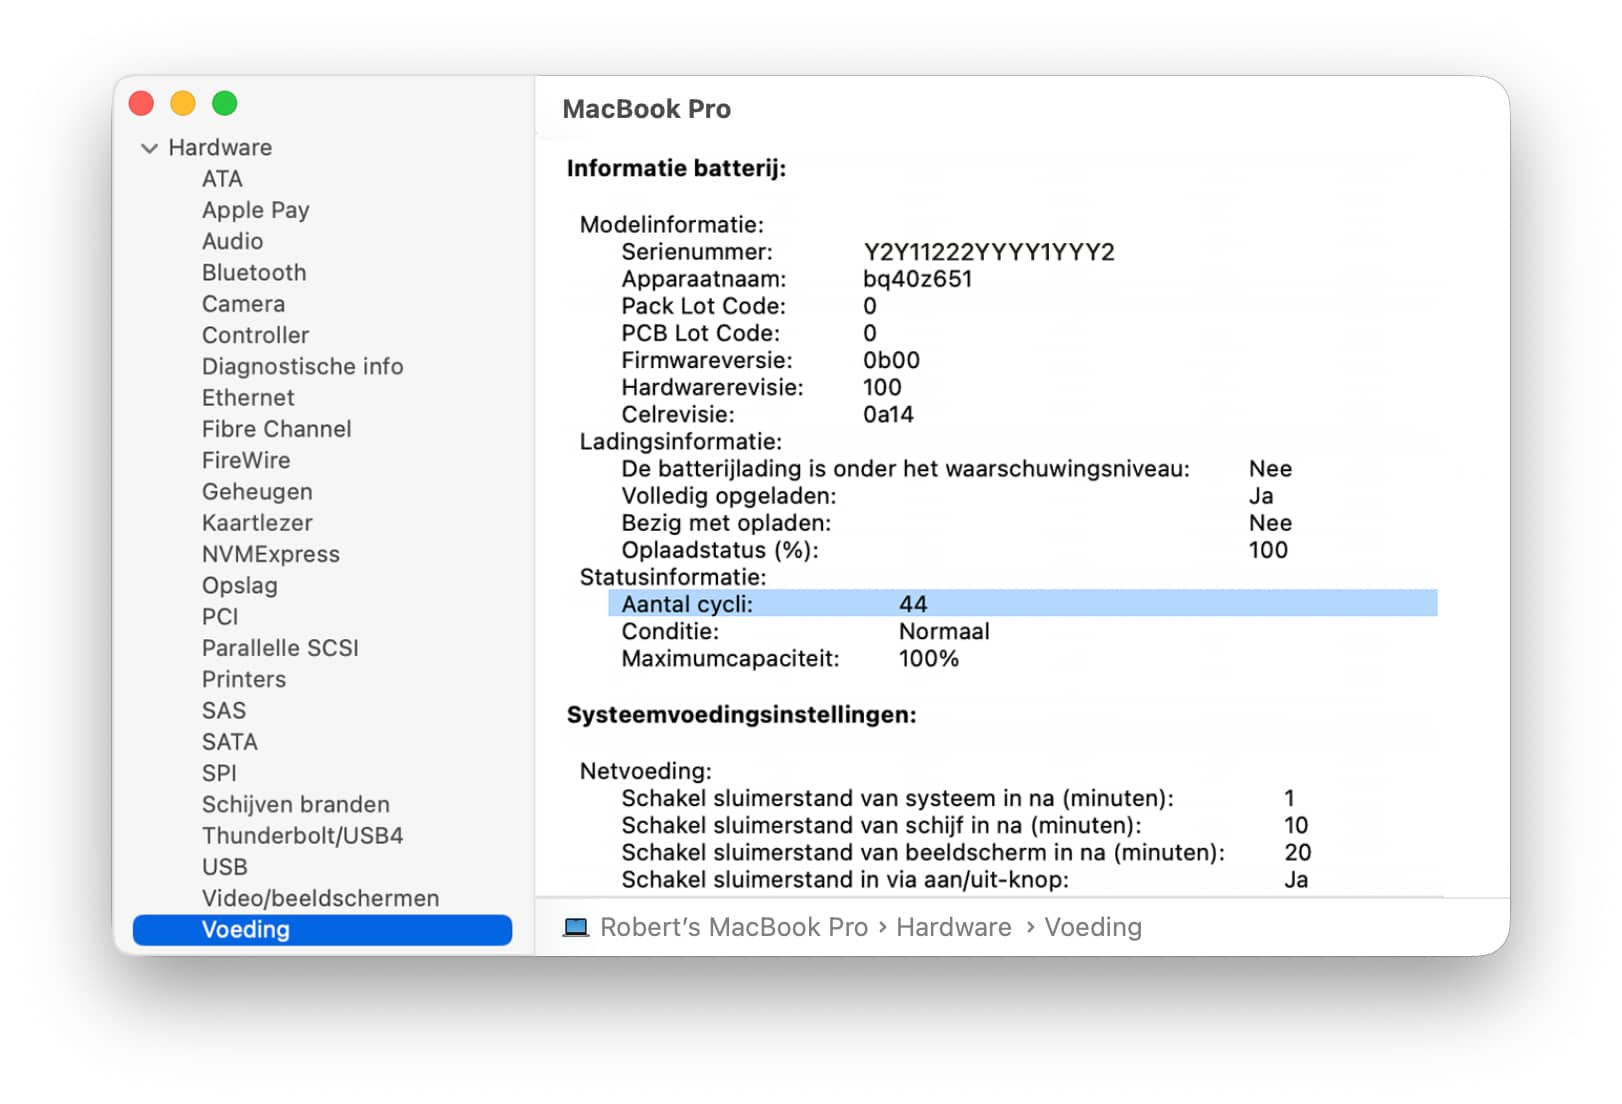Open the Camera category

coord(243,304)
